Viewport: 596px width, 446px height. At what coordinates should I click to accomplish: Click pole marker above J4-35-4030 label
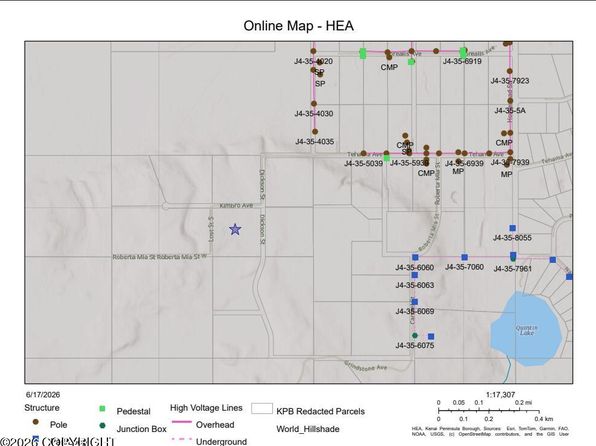coord(314,103)
